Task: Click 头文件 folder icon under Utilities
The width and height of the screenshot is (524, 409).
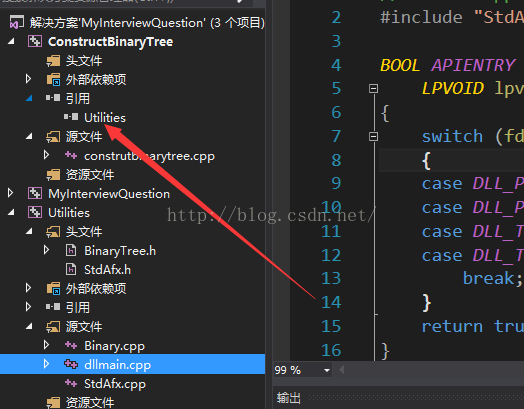Action: 53,232
